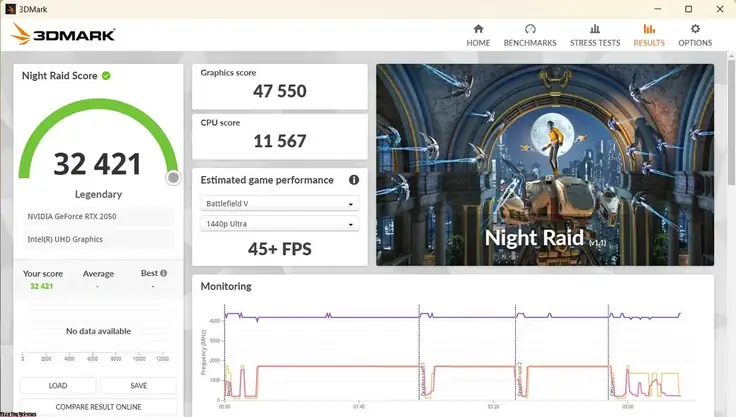Viewport: 736px width, 417px height.
Task: Click the green Your score value
Action: coord(42,286)
